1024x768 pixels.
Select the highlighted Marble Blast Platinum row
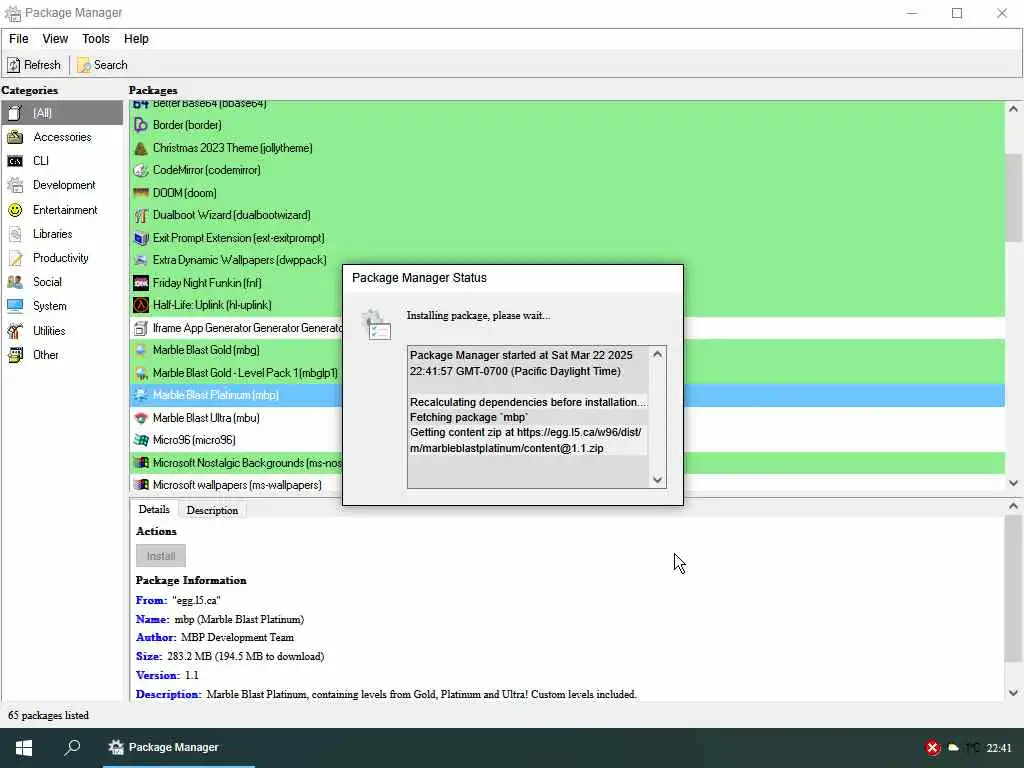coord(567,395)
